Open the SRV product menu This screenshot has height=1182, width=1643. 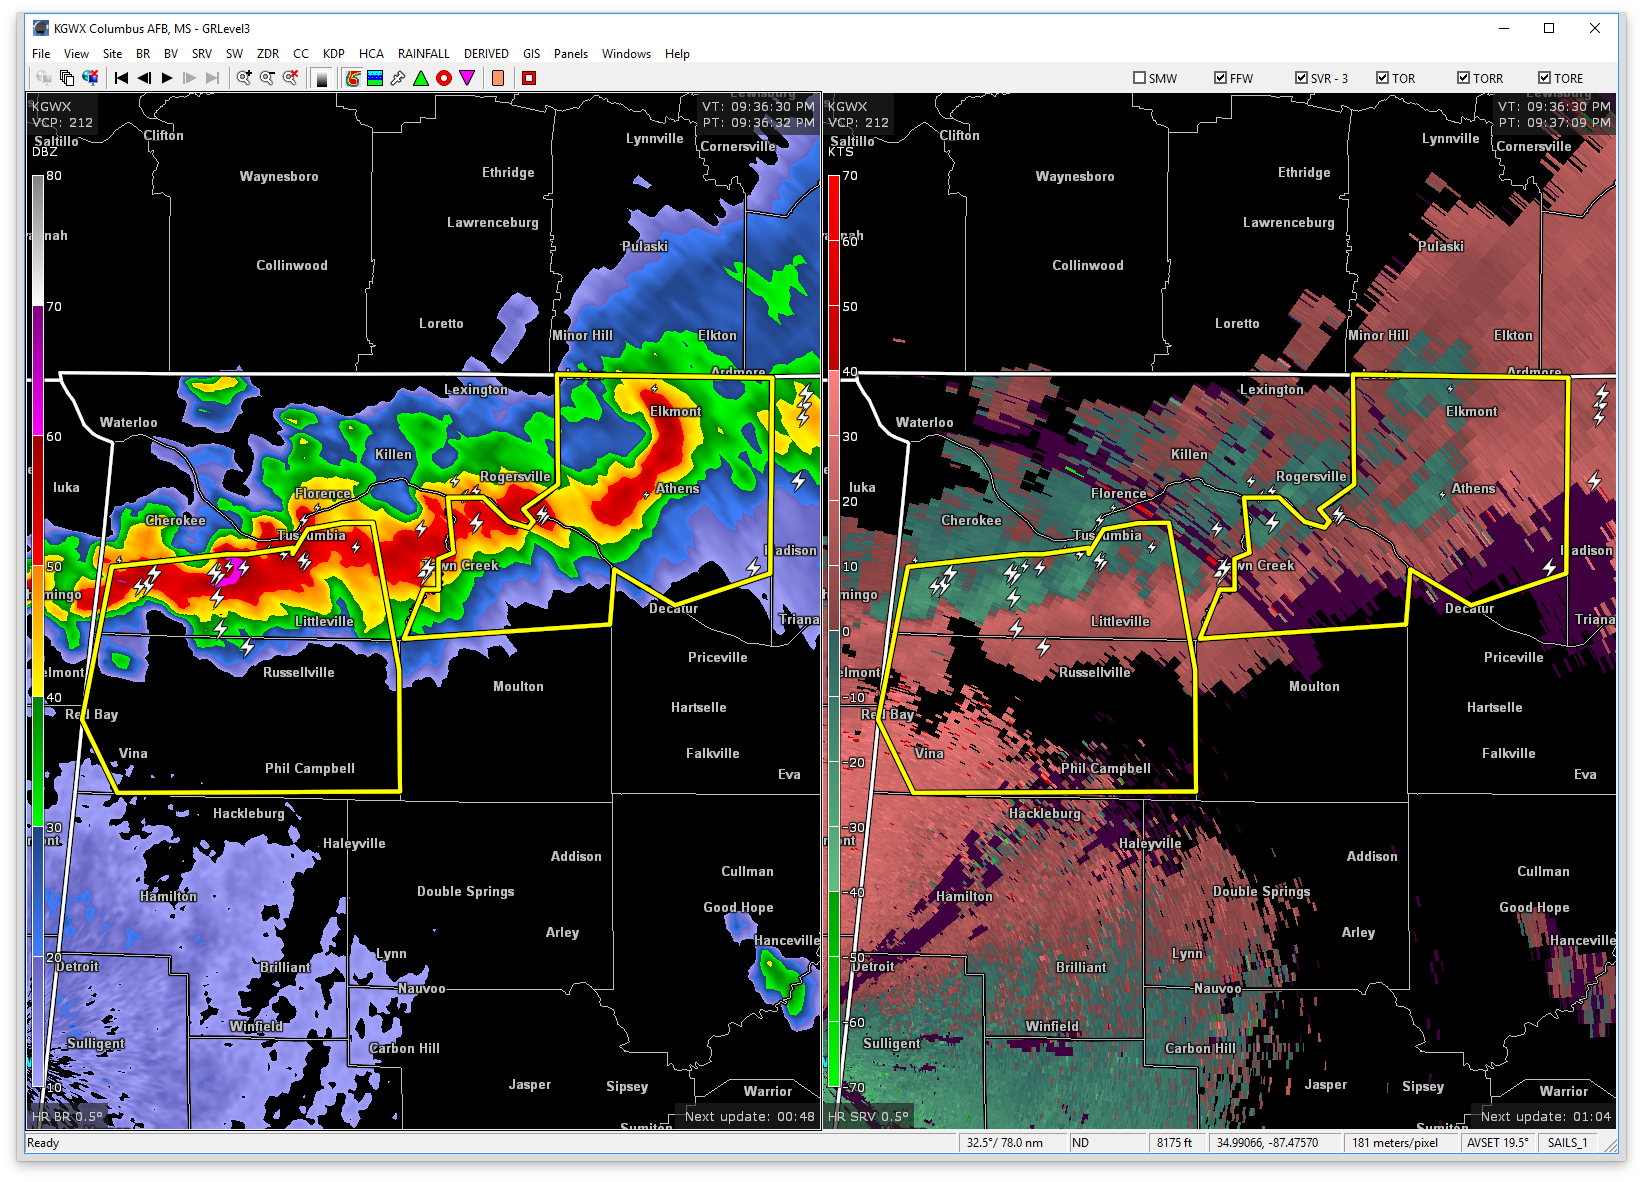(202, 54)
